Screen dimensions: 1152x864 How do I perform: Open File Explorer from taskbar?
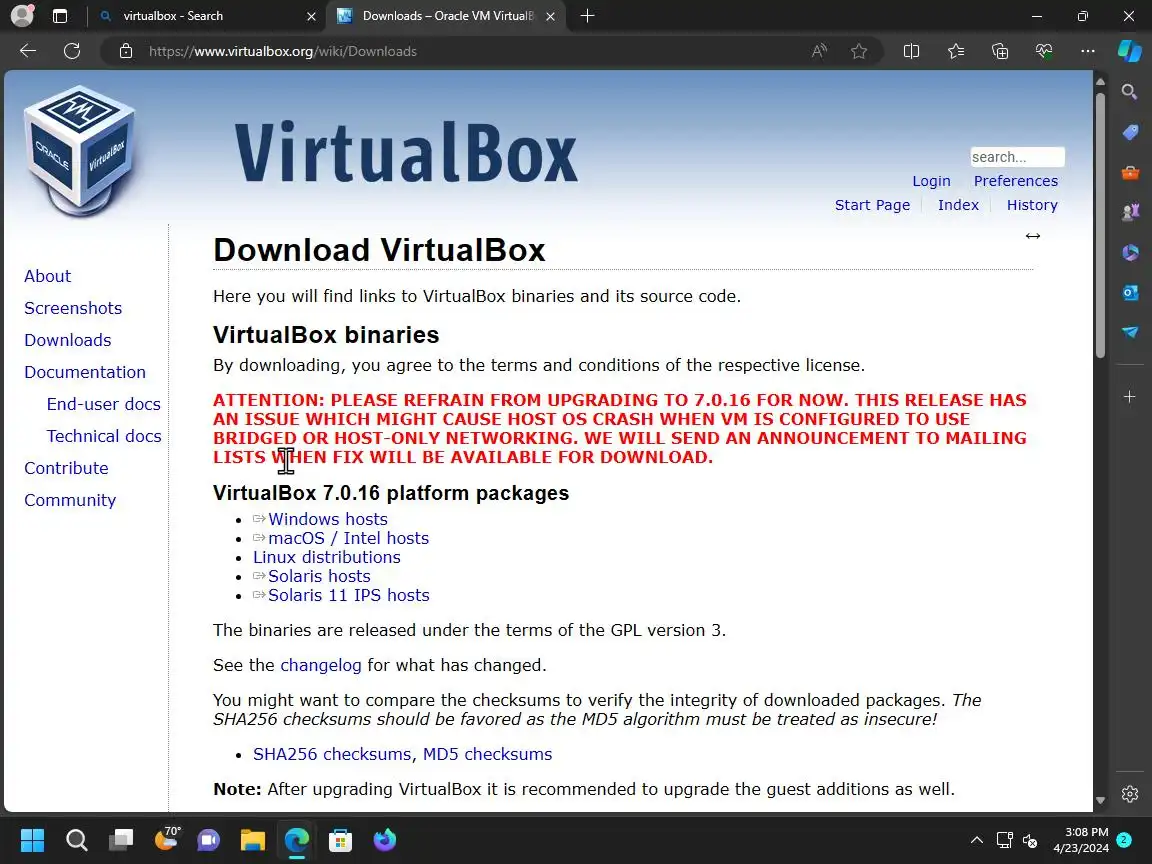click(253, 840)
